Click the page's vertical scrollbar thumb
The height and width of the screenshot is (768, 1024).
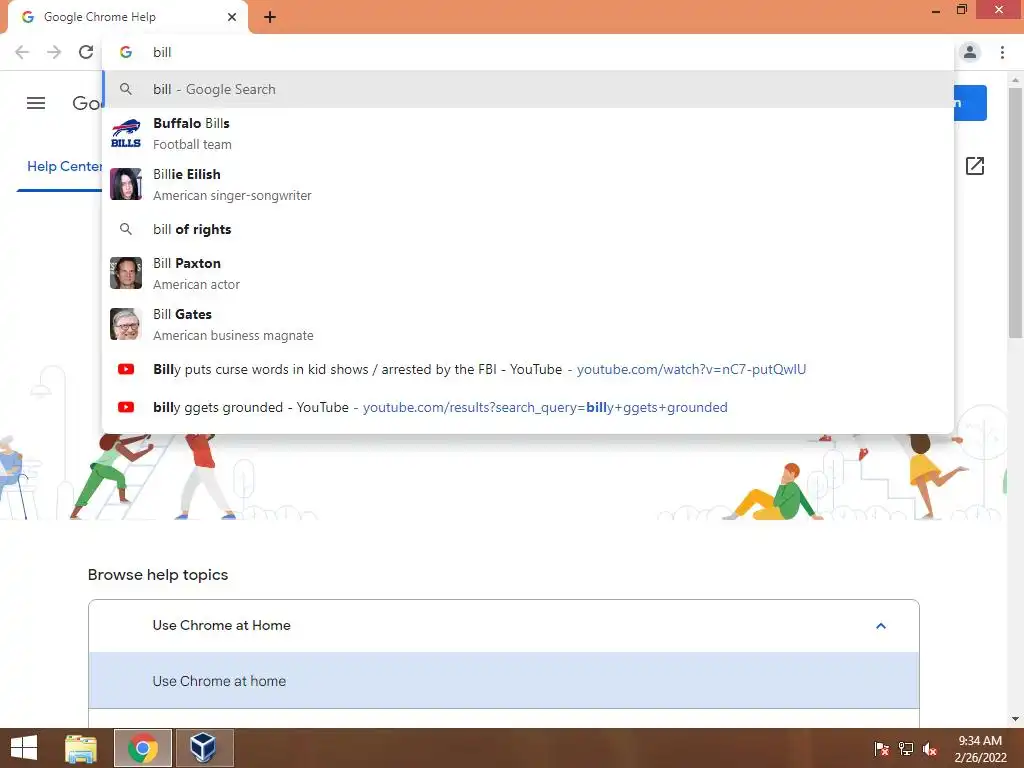(1015, 212)
